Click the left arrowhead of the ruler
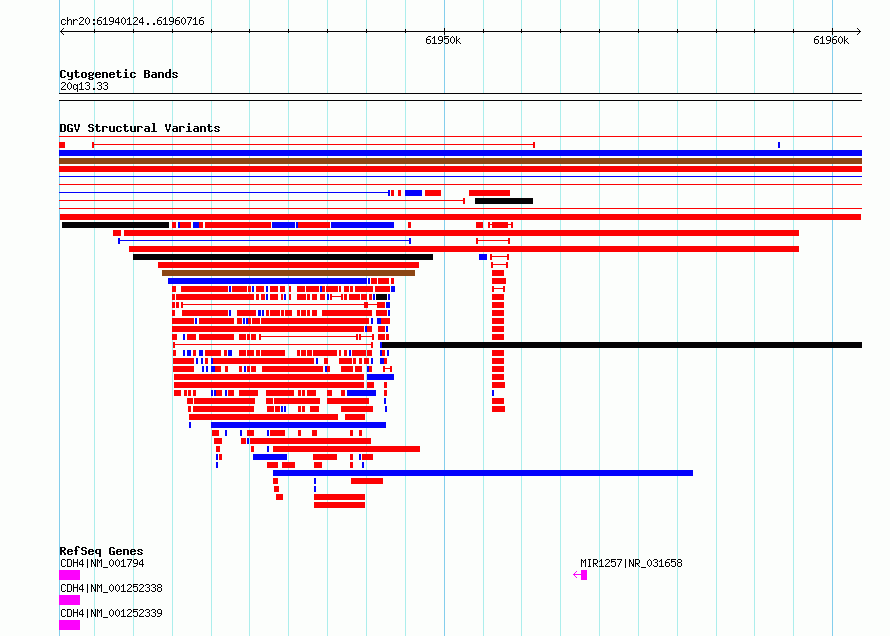This screenshot has height=636, width=890. pyautogui.click(x=62, y=32)
